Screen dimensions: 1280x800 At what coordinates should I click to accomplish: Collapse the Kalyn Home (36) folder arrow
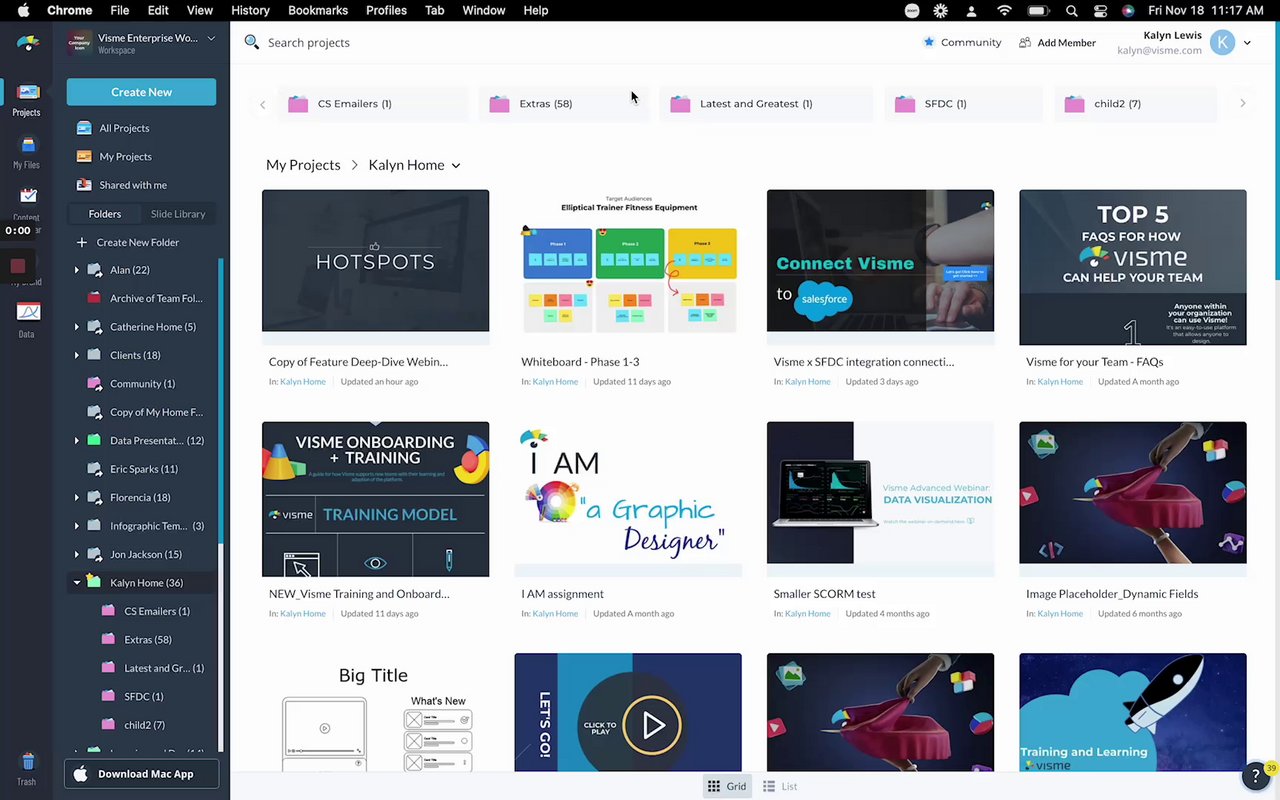(77, 583)
